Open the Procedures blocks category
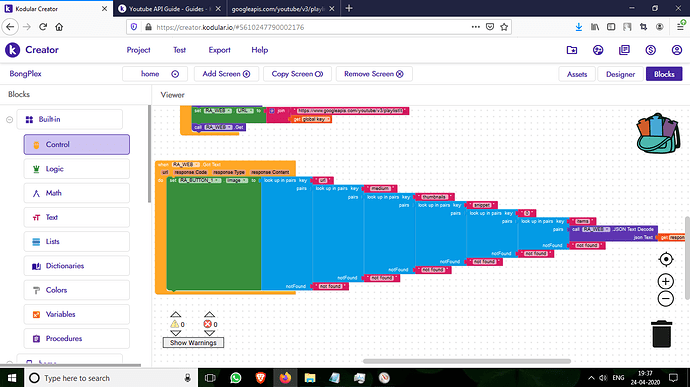The image size is (690, 387). [77, 338]
